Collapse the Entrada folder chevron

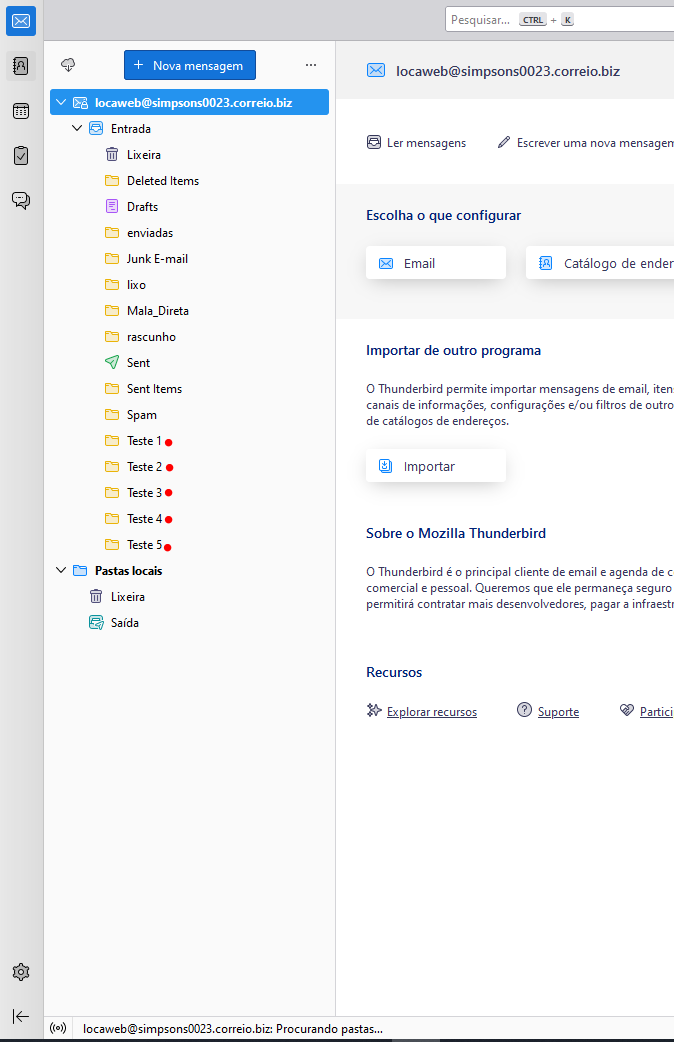[77, 128]
